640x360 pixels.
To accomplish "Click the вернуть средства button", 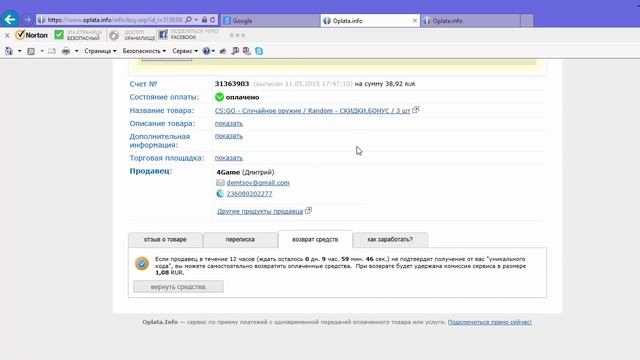I will coord(178,287).
